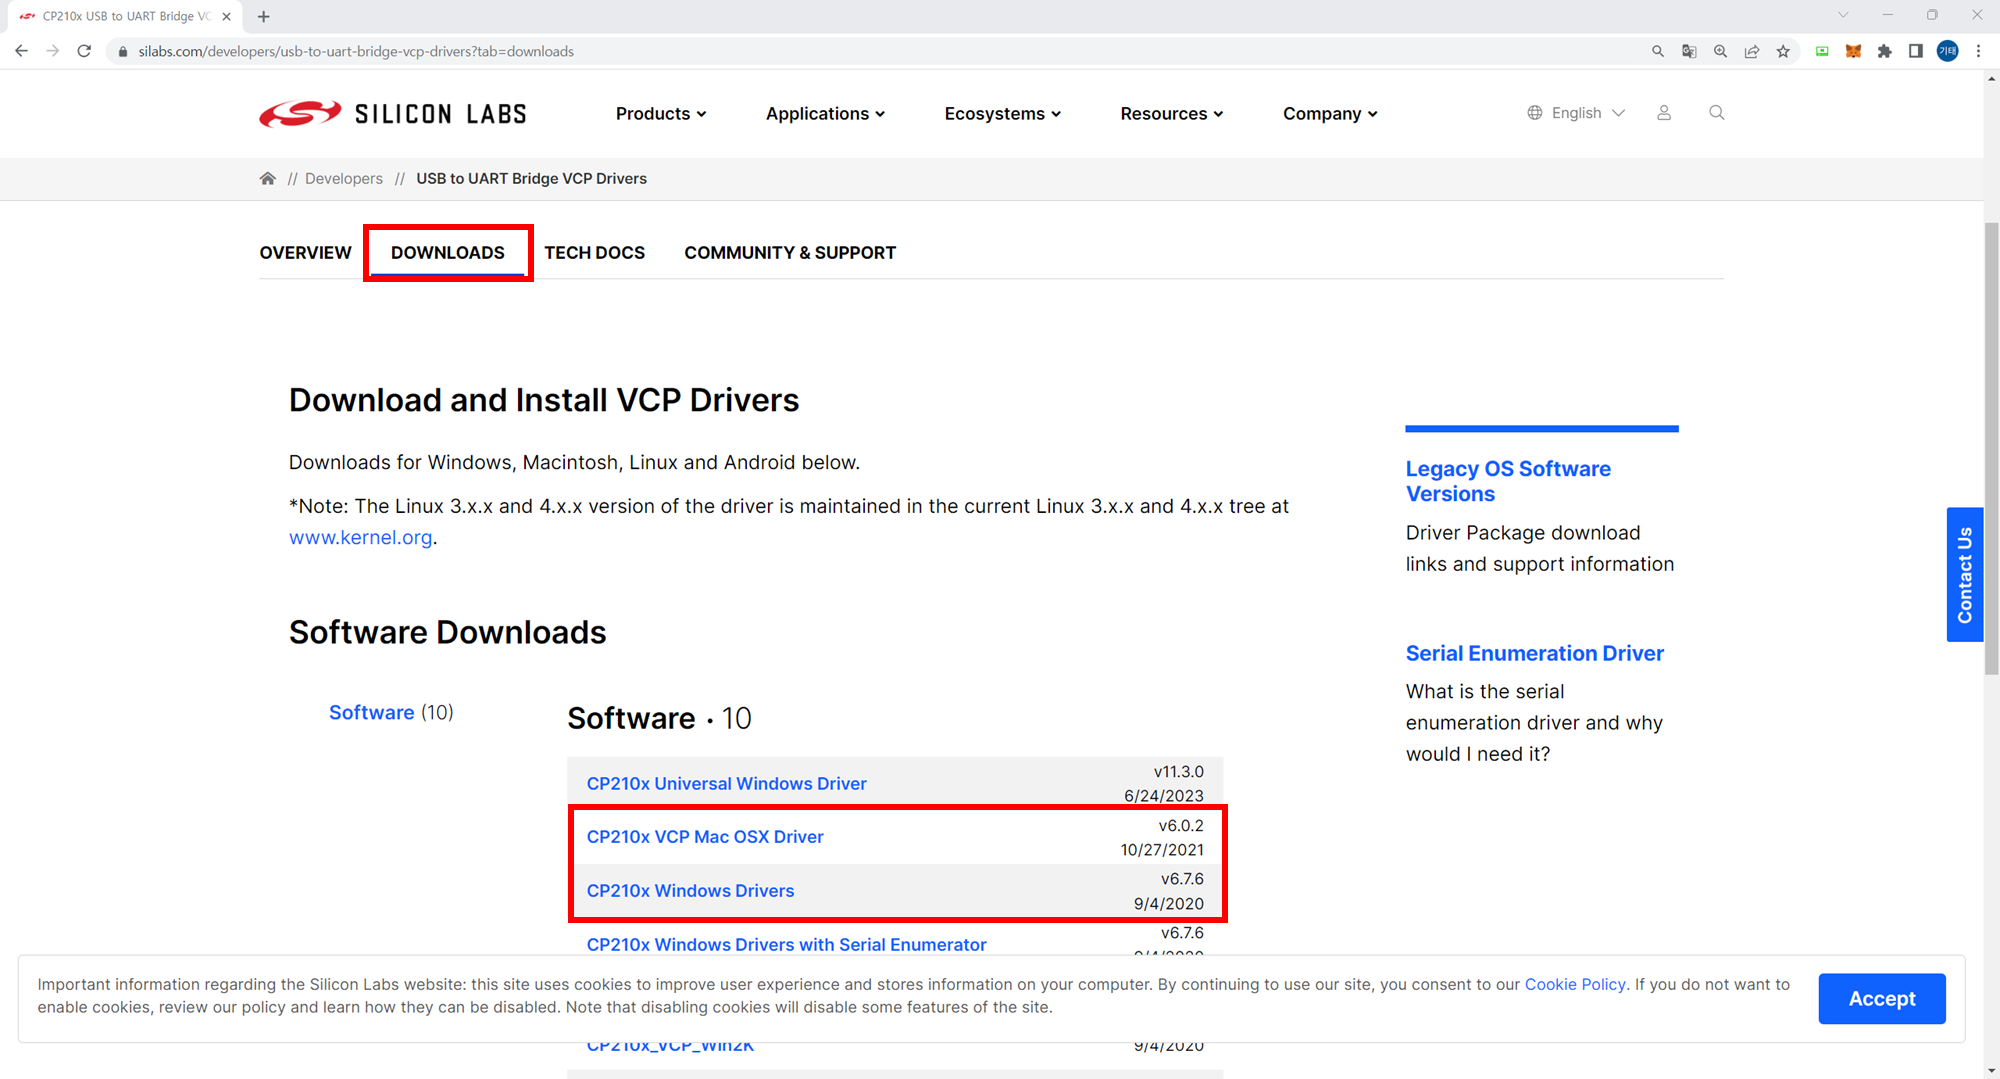Close the CP210x USB to UART tab
This screenshot has height=1079, width=2000.
pos(227,16)
